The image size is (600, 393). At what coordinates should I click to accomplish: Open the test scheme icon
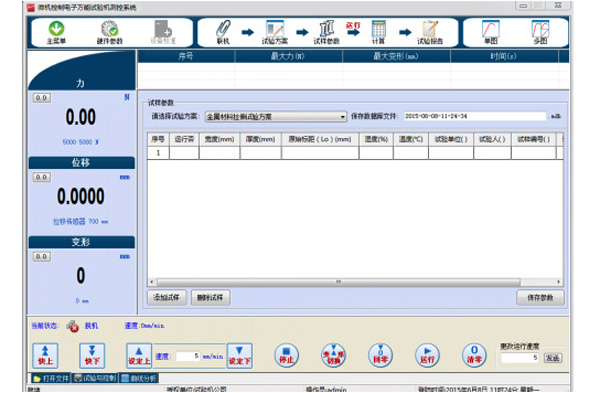[275, 29]
